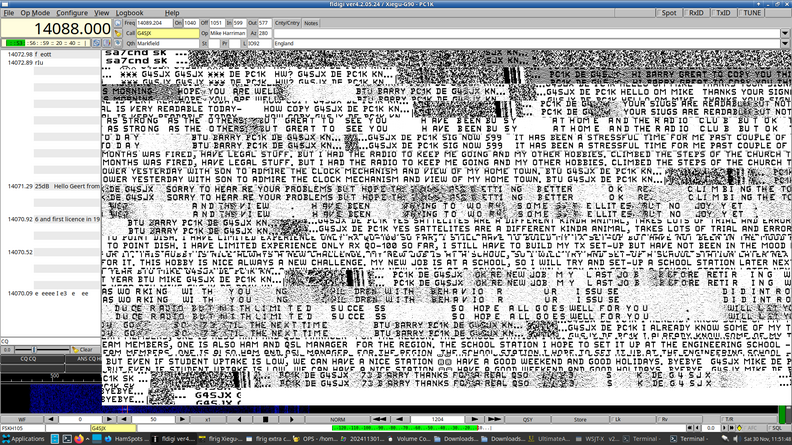
Task: Click the lookup icon beside Qth
Action: click(x=118, y=43)
